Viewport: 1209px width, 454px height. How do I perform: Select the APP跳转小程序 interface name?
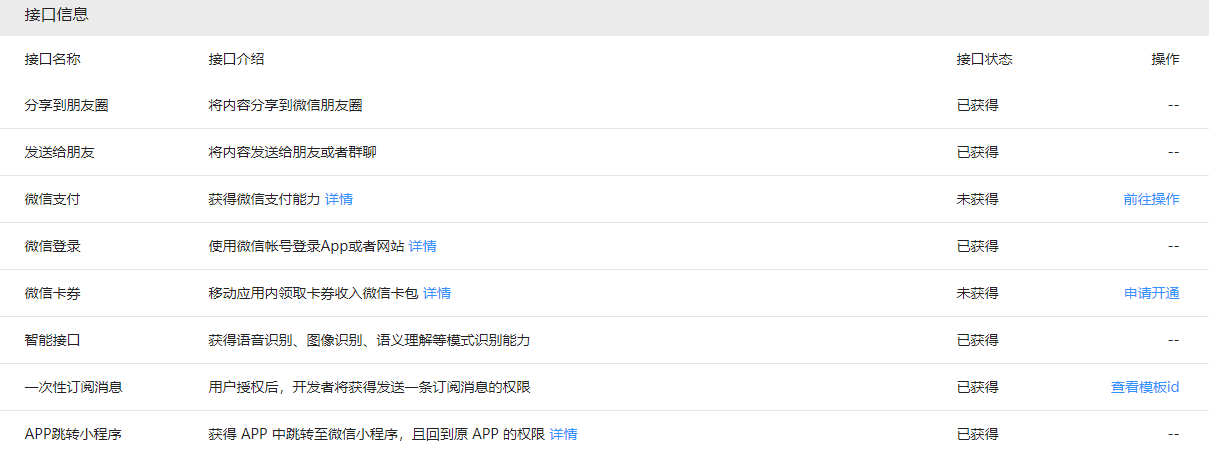click(x=73, y=434)
